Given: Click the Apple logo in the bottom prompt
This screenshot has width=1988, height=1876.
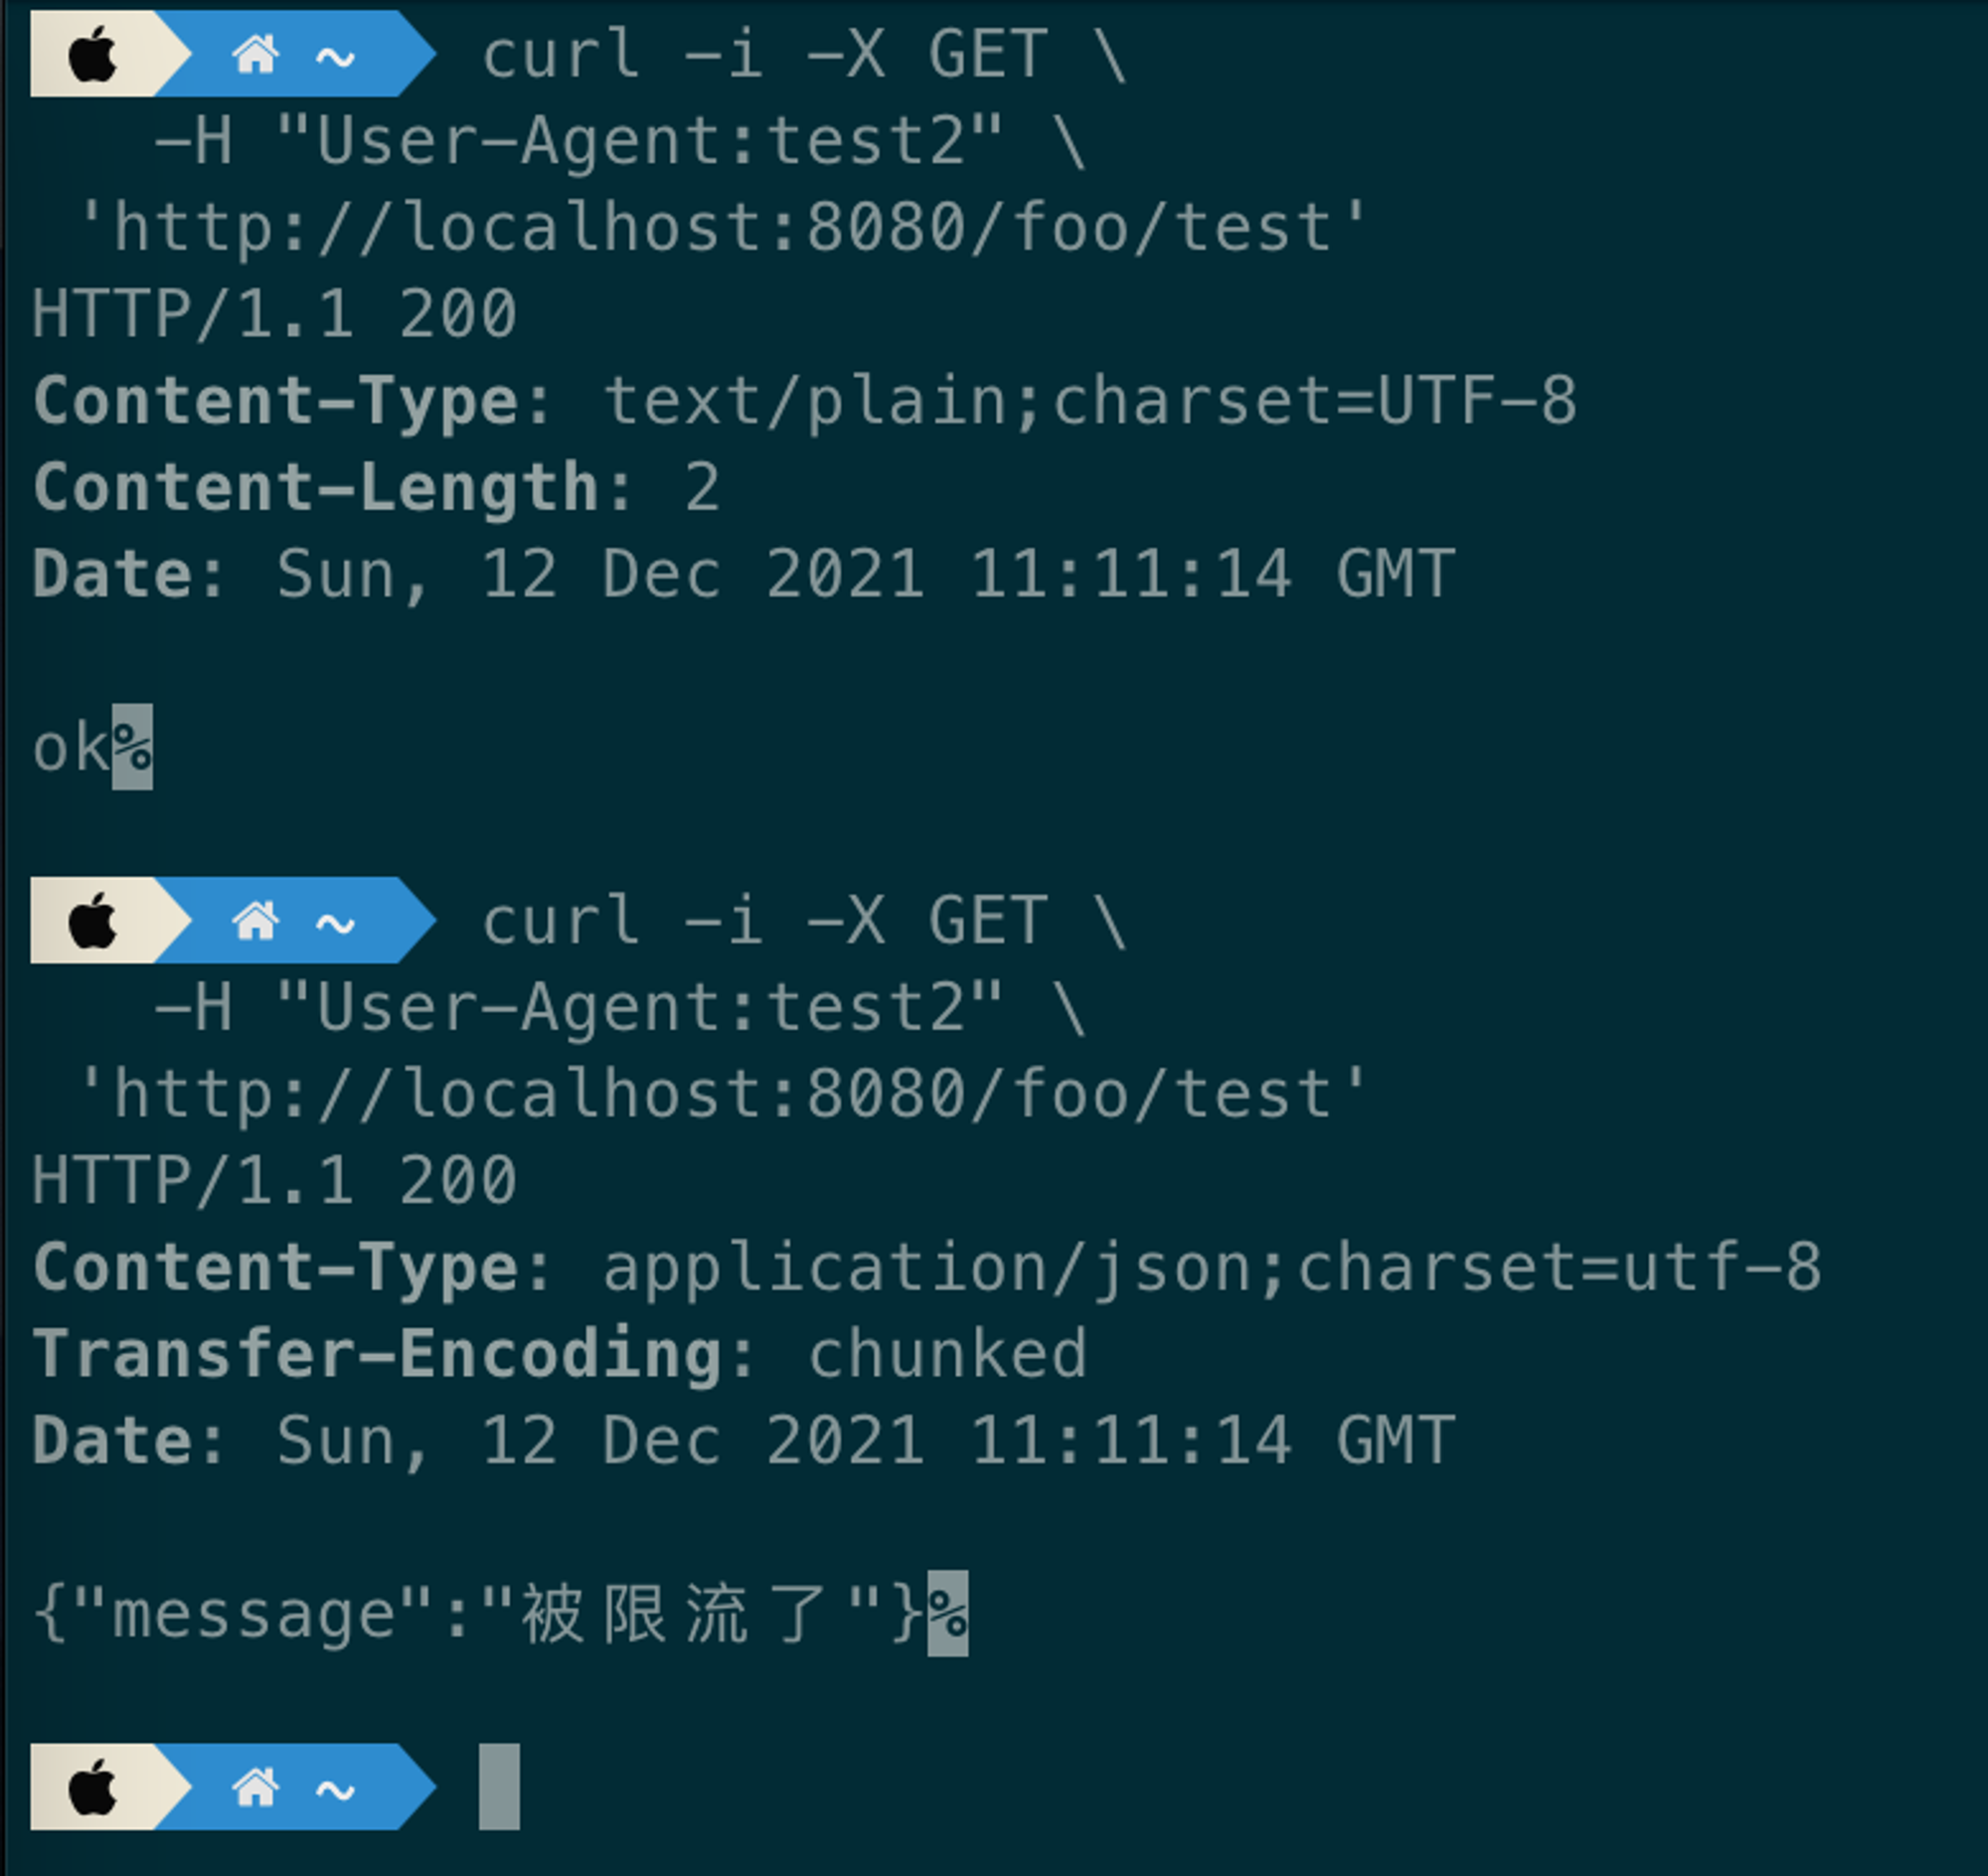Looking at the screenshot, I should tap(93, 1787).
